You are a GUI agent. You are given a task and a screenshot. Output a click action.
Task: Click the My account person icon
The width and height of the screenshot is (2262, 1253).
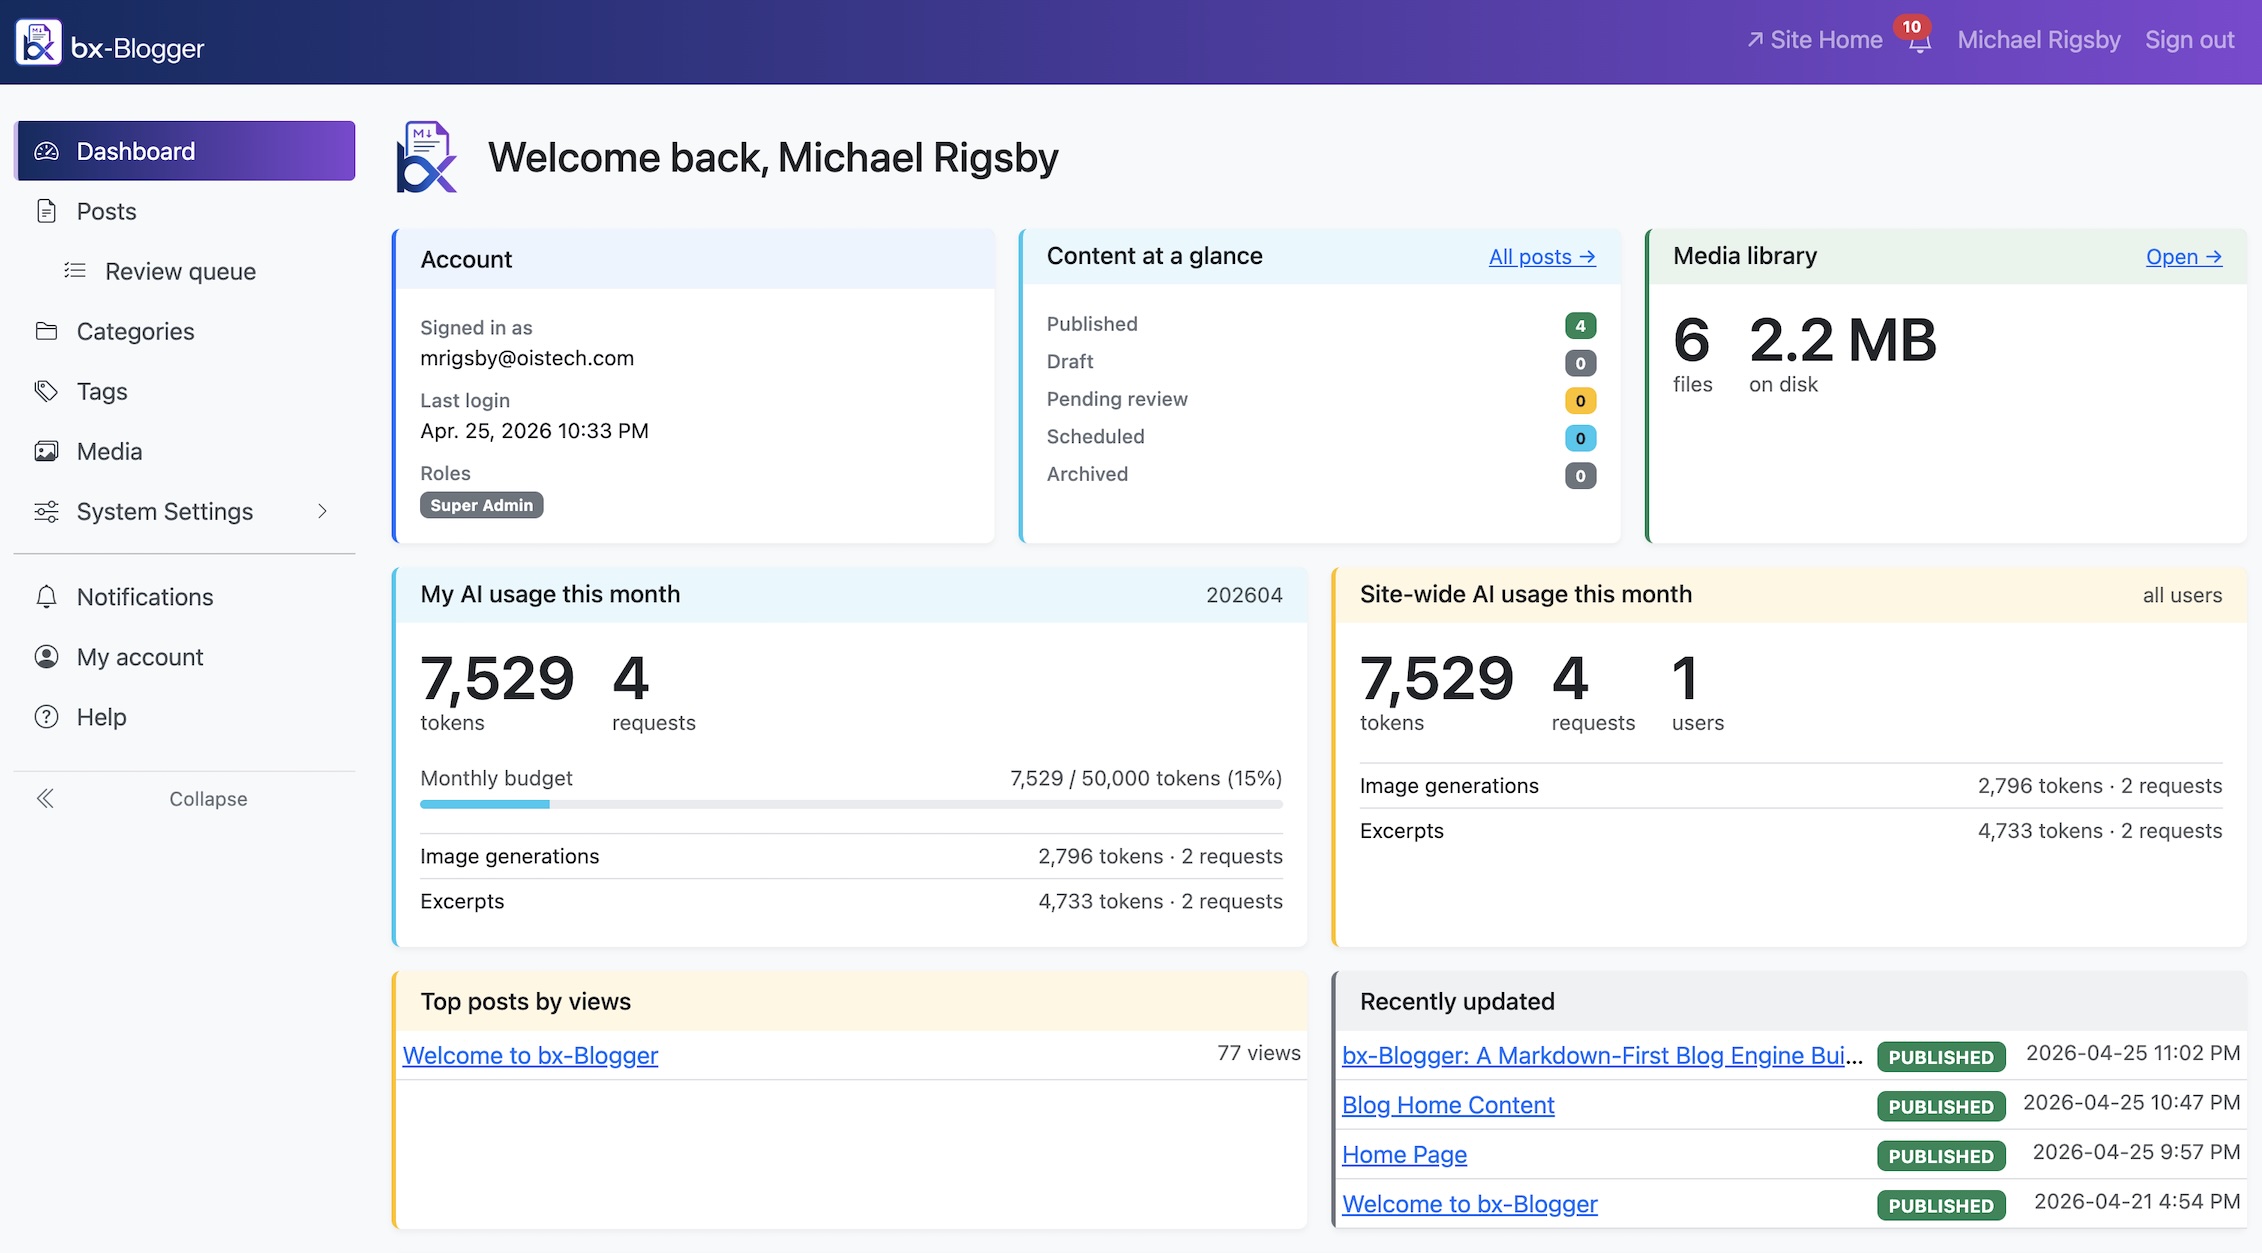point(46,657)
